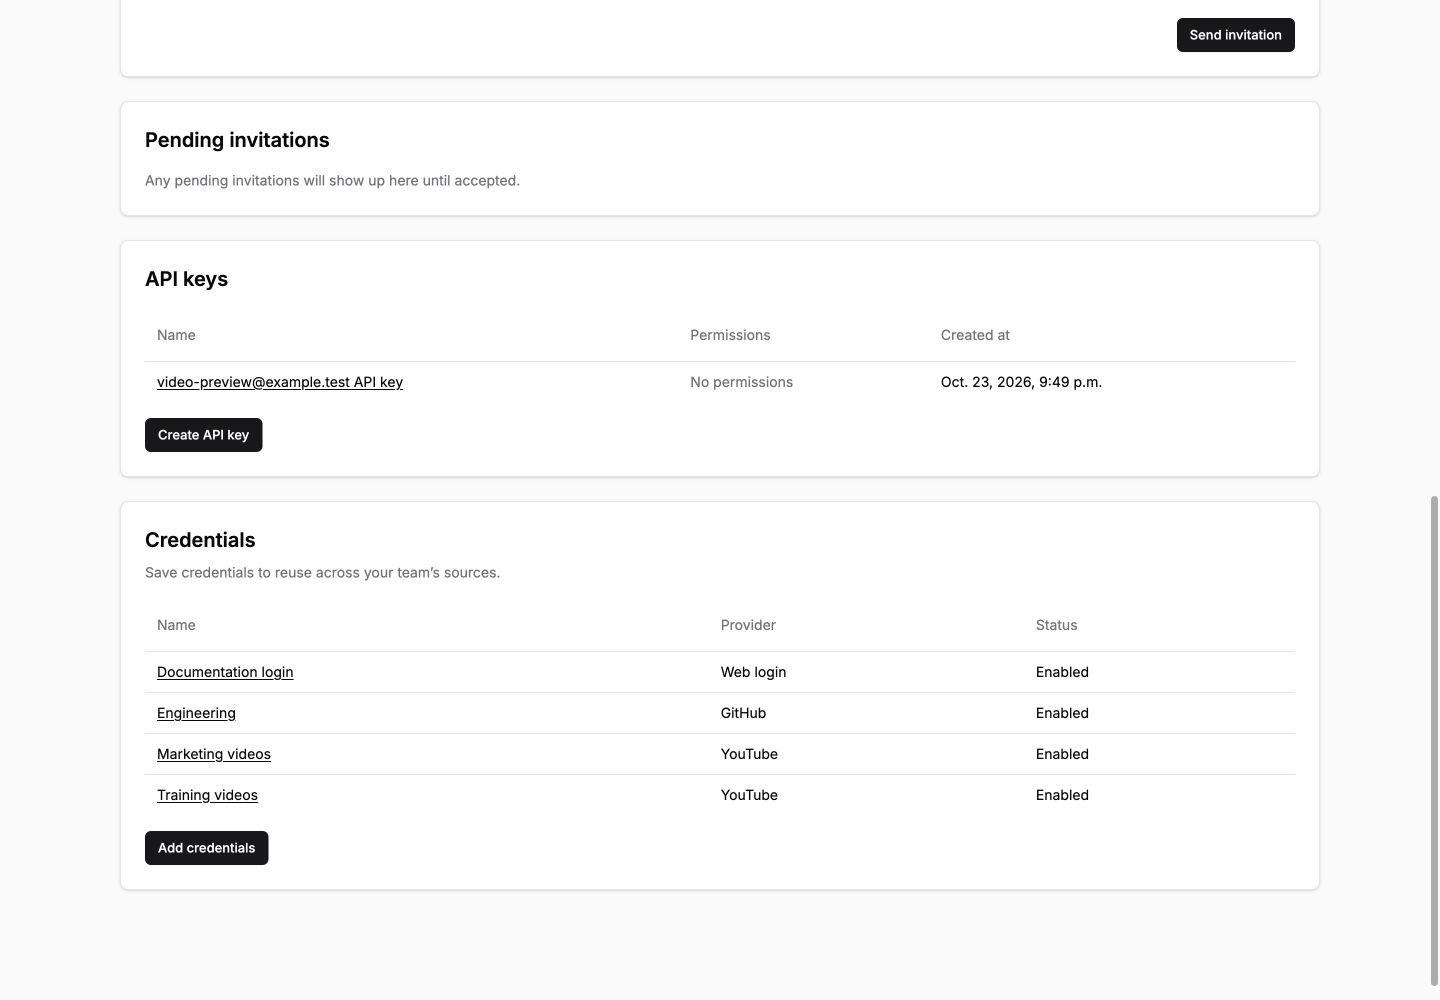Click the Name header in API keys table

[x=176, y=335]
